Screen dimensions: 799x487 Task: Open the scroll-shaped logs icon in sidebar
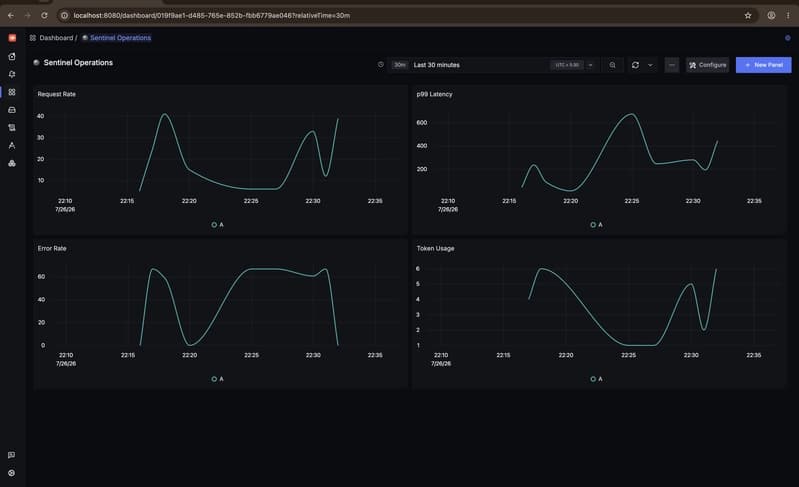click(12, 128)
